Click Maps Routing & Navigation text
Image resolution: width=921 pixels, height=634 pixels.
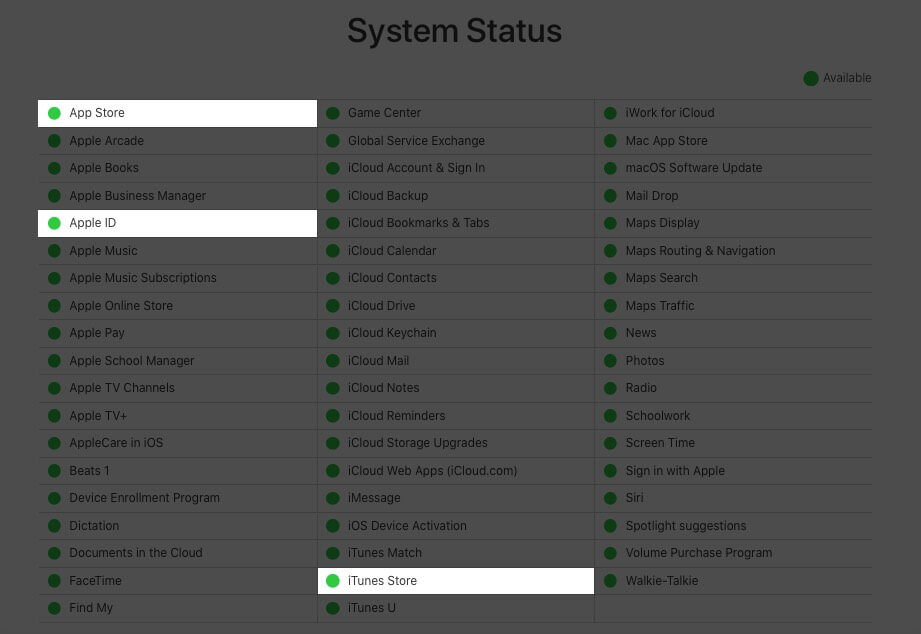(x=700, y=251)
